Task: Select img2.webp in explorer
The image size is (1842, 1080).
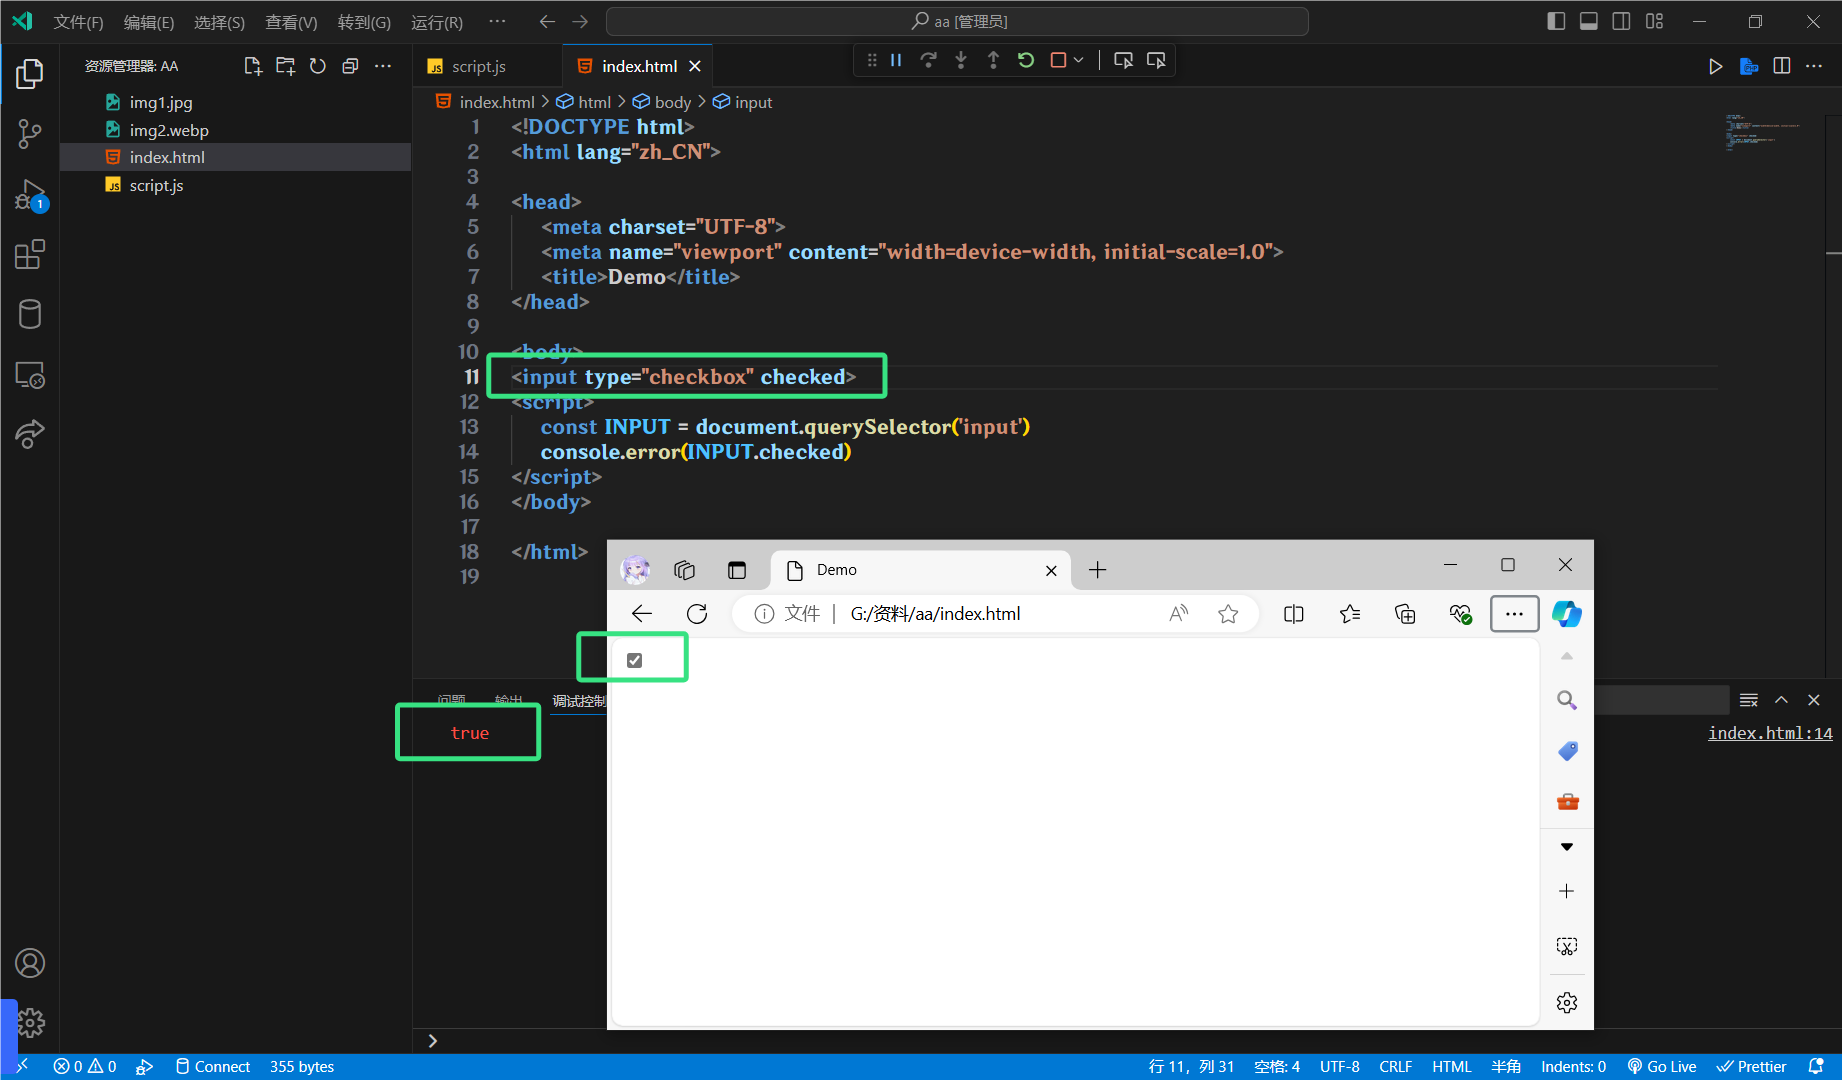Action: (x=235, y=130)
